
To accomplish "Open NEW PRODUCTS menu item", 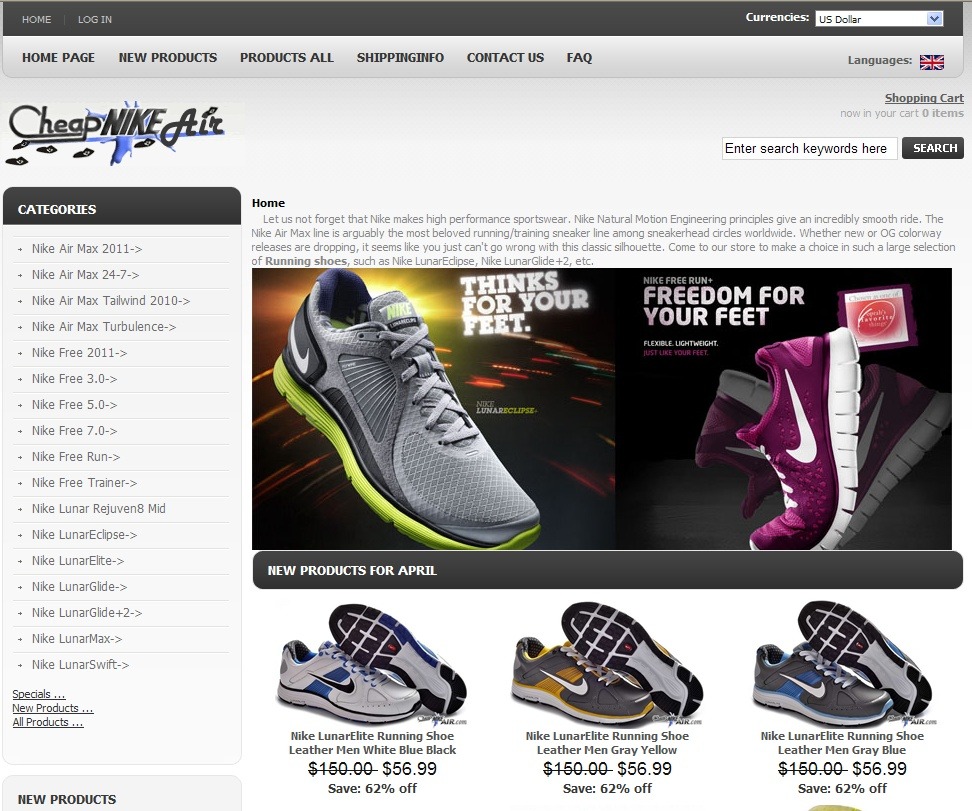I will [x=168, y=58].
